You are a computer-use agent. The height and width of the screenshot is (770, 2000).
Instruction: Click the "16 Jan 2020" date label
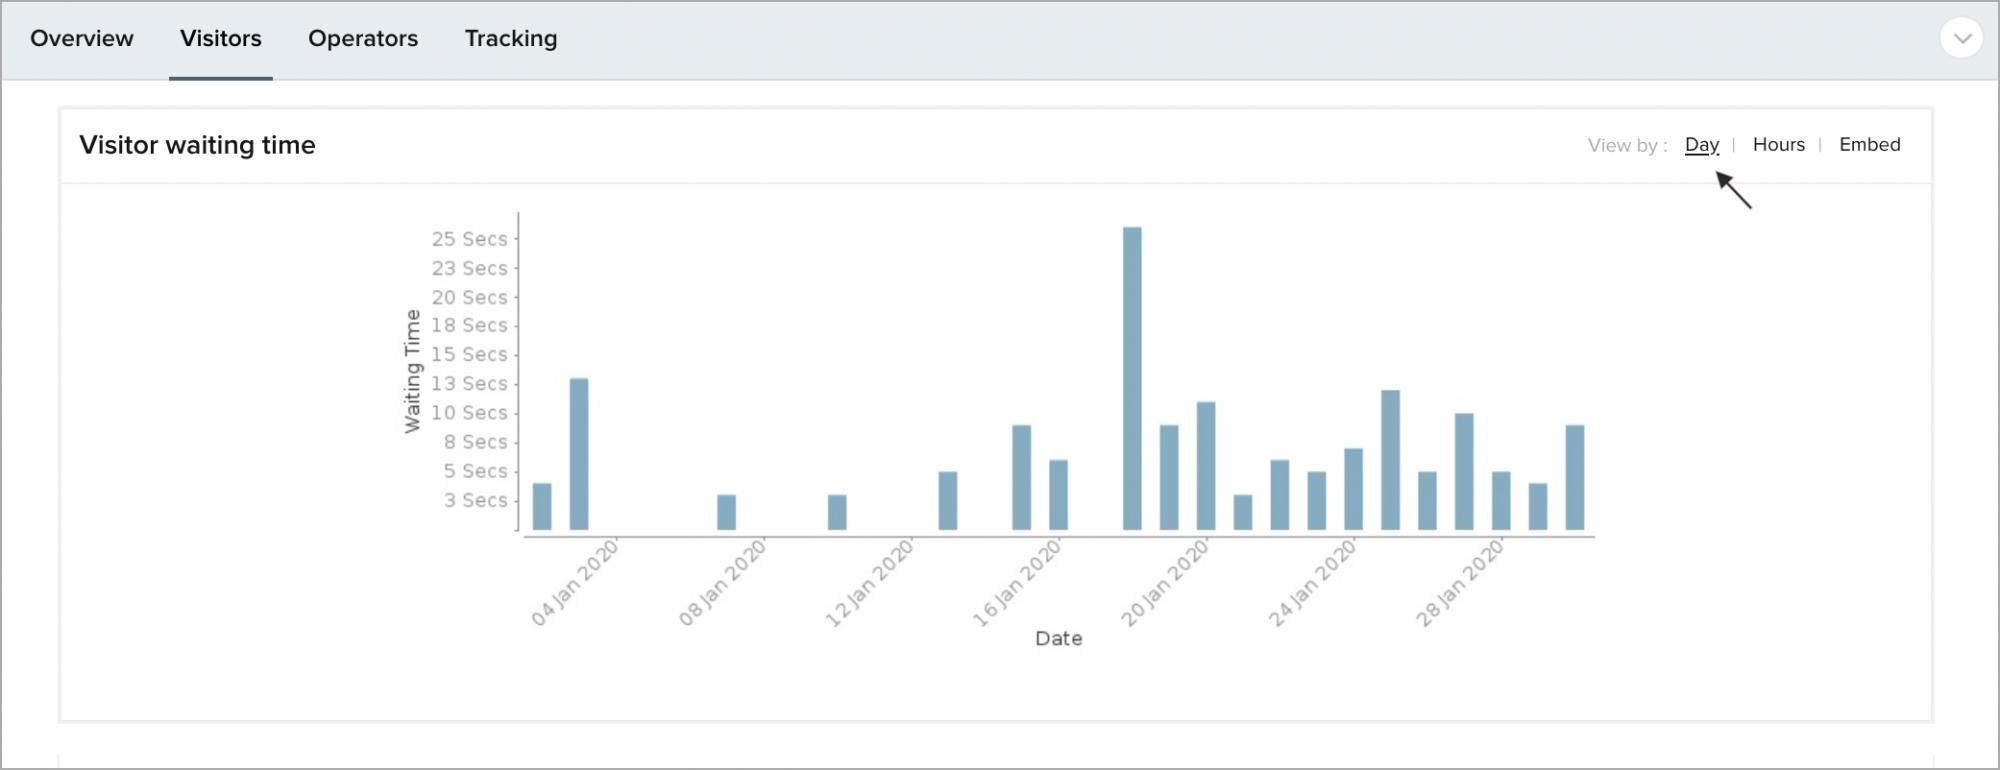pos(1017,583)
